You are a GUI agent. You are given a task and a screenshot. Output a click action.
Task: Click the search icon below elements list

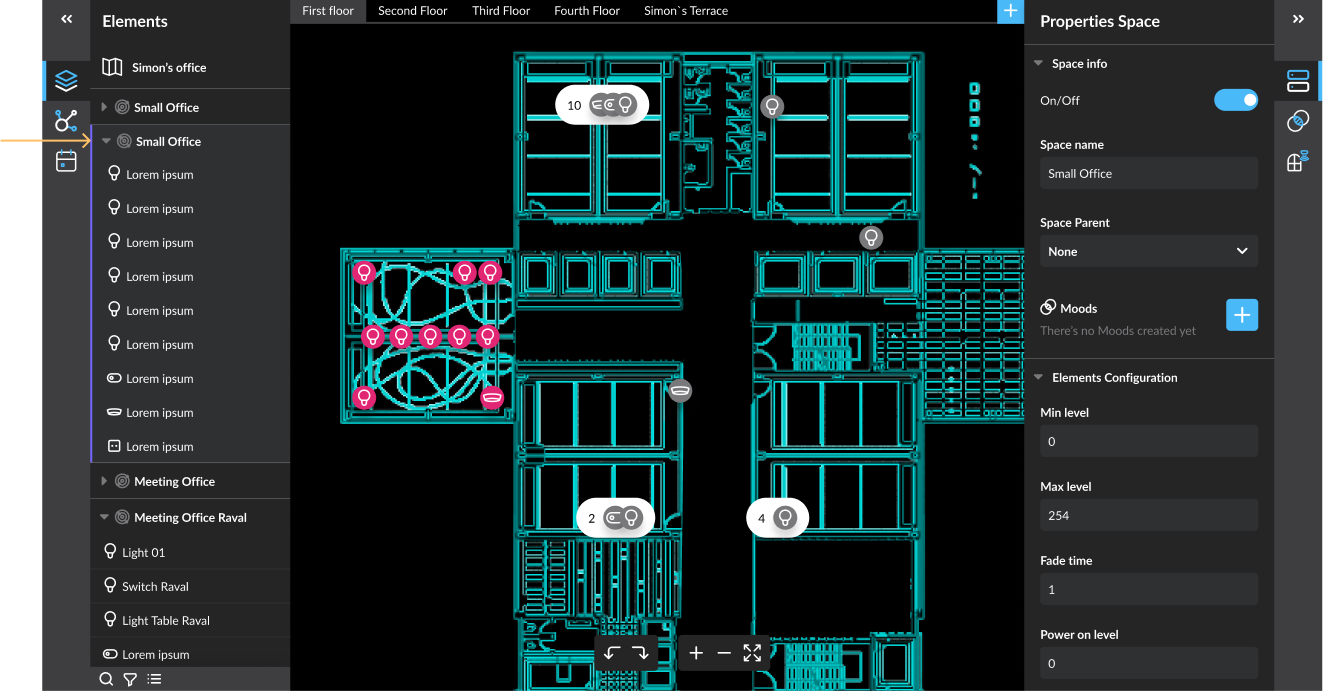pos(106,679)
